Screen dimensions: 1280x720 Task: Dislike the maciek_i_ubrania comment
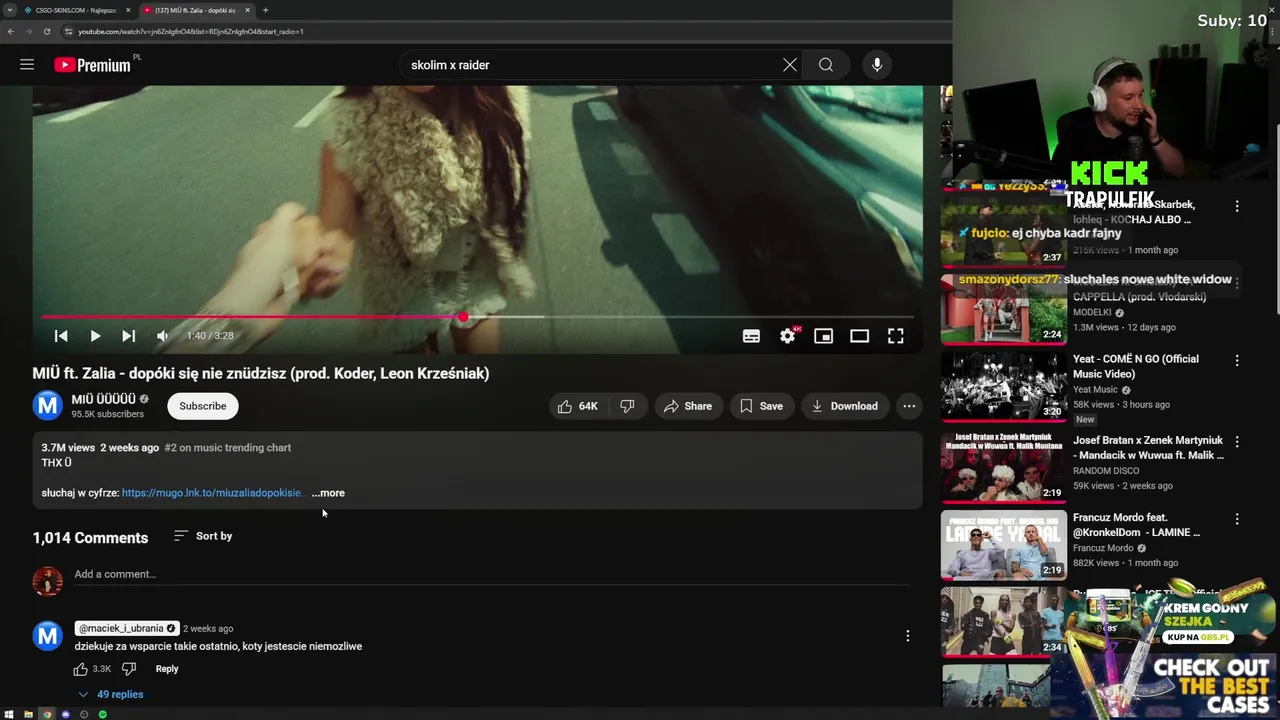click(128, 669)
